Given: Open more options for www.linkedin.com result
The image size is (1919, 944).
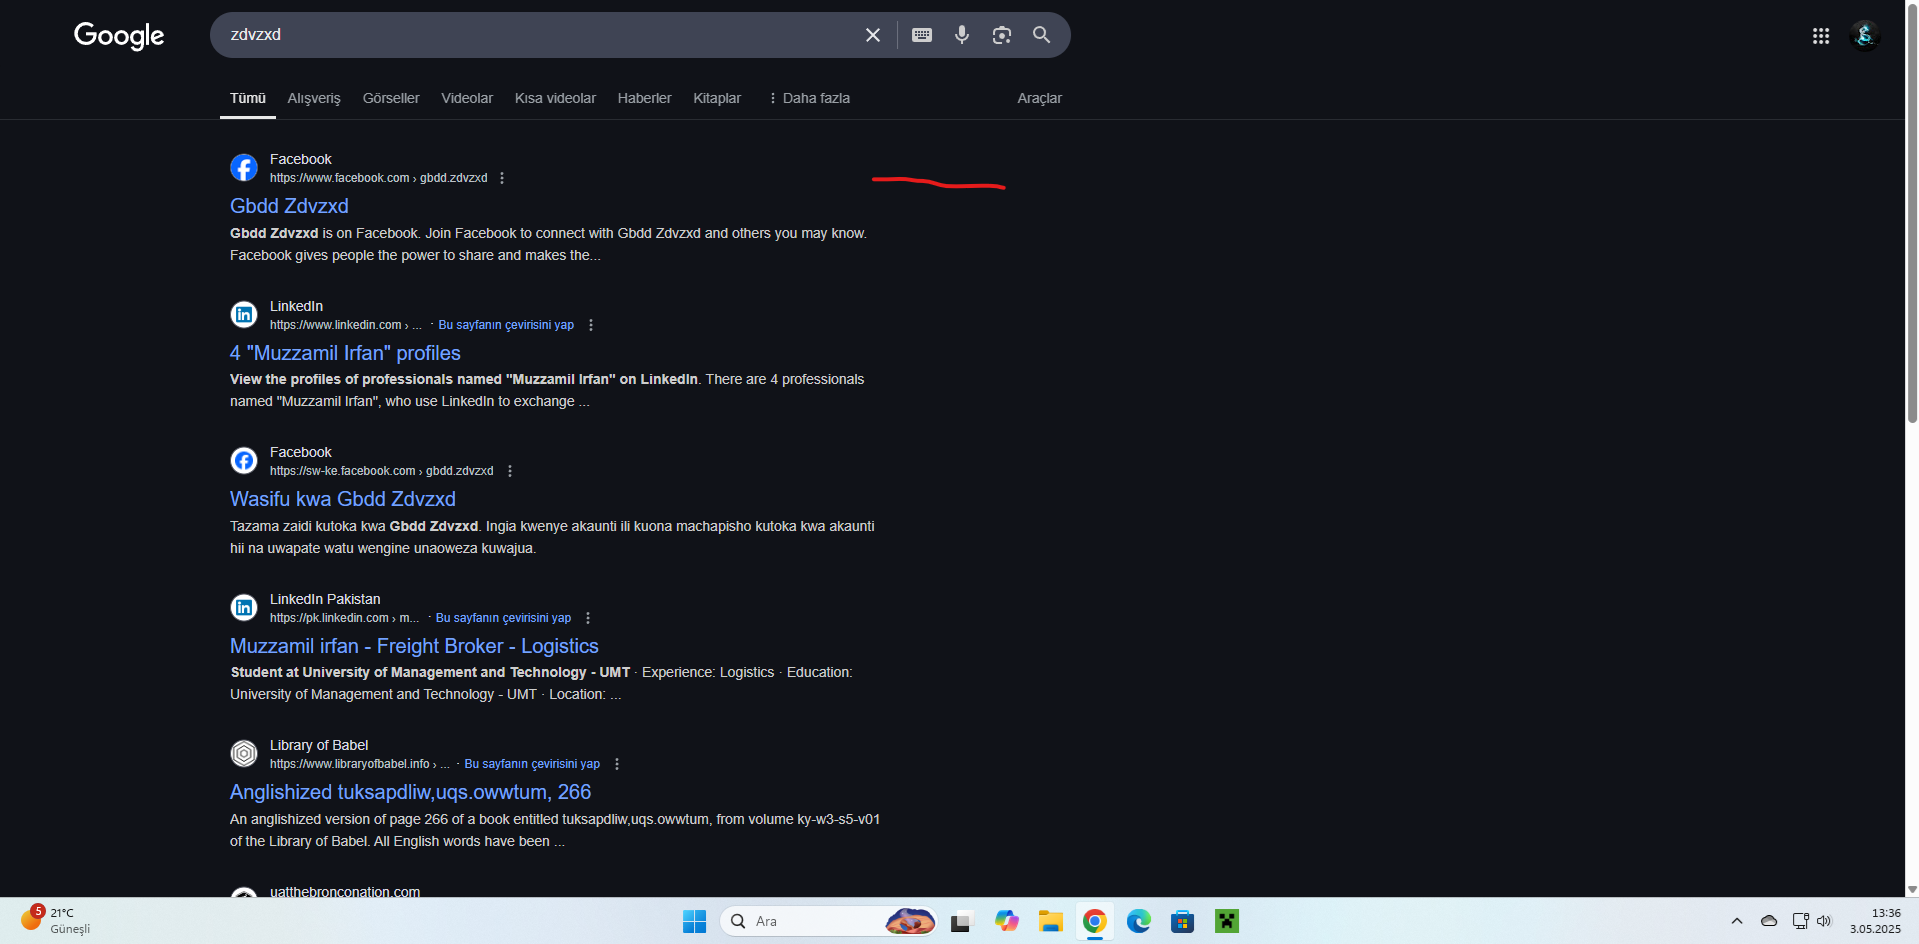Looking at the screenshot, I should (591, 325).
